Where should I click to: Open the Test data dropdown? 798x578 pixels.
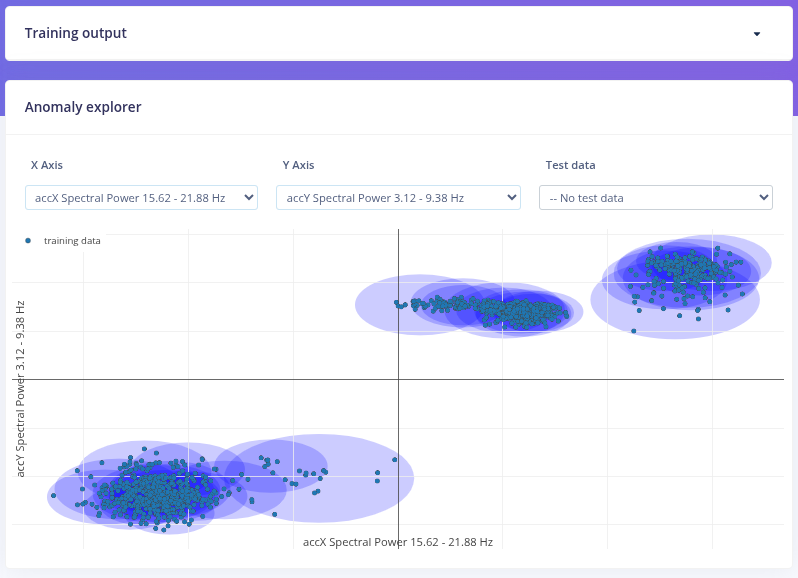click(x=655, y=198)
